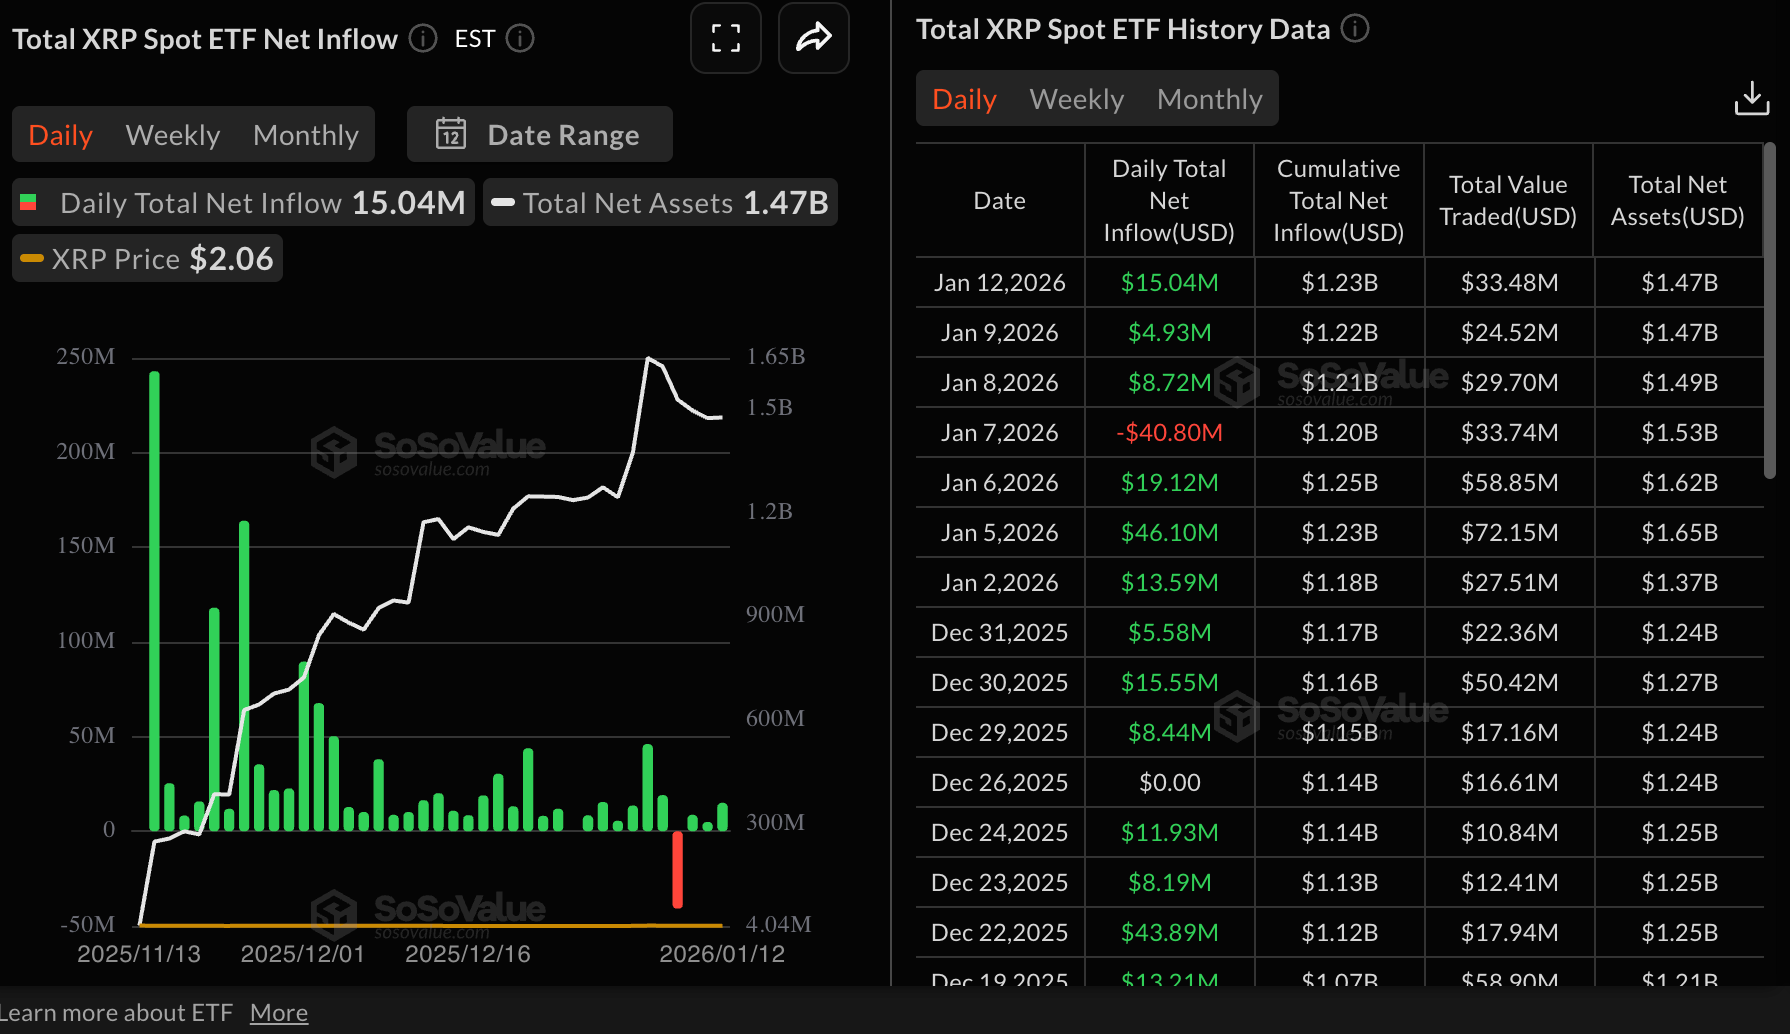Screen dimensions: 1790x1034
Task: Open the share options for the chart
Action: tap(813, 38)
